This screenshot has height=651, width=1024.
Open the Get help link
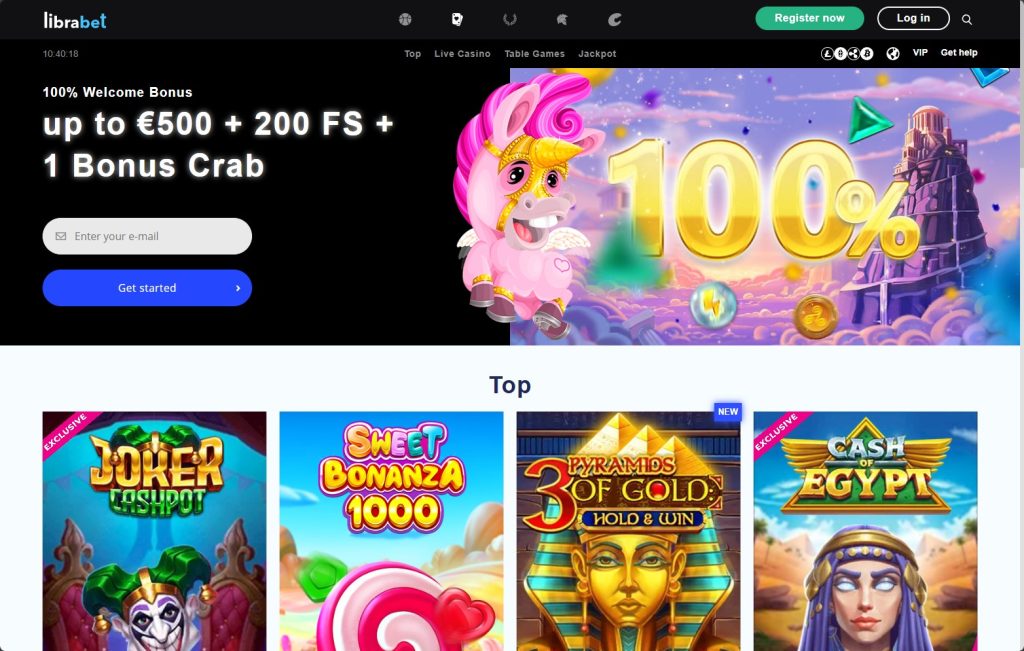(x=959, y=53)
